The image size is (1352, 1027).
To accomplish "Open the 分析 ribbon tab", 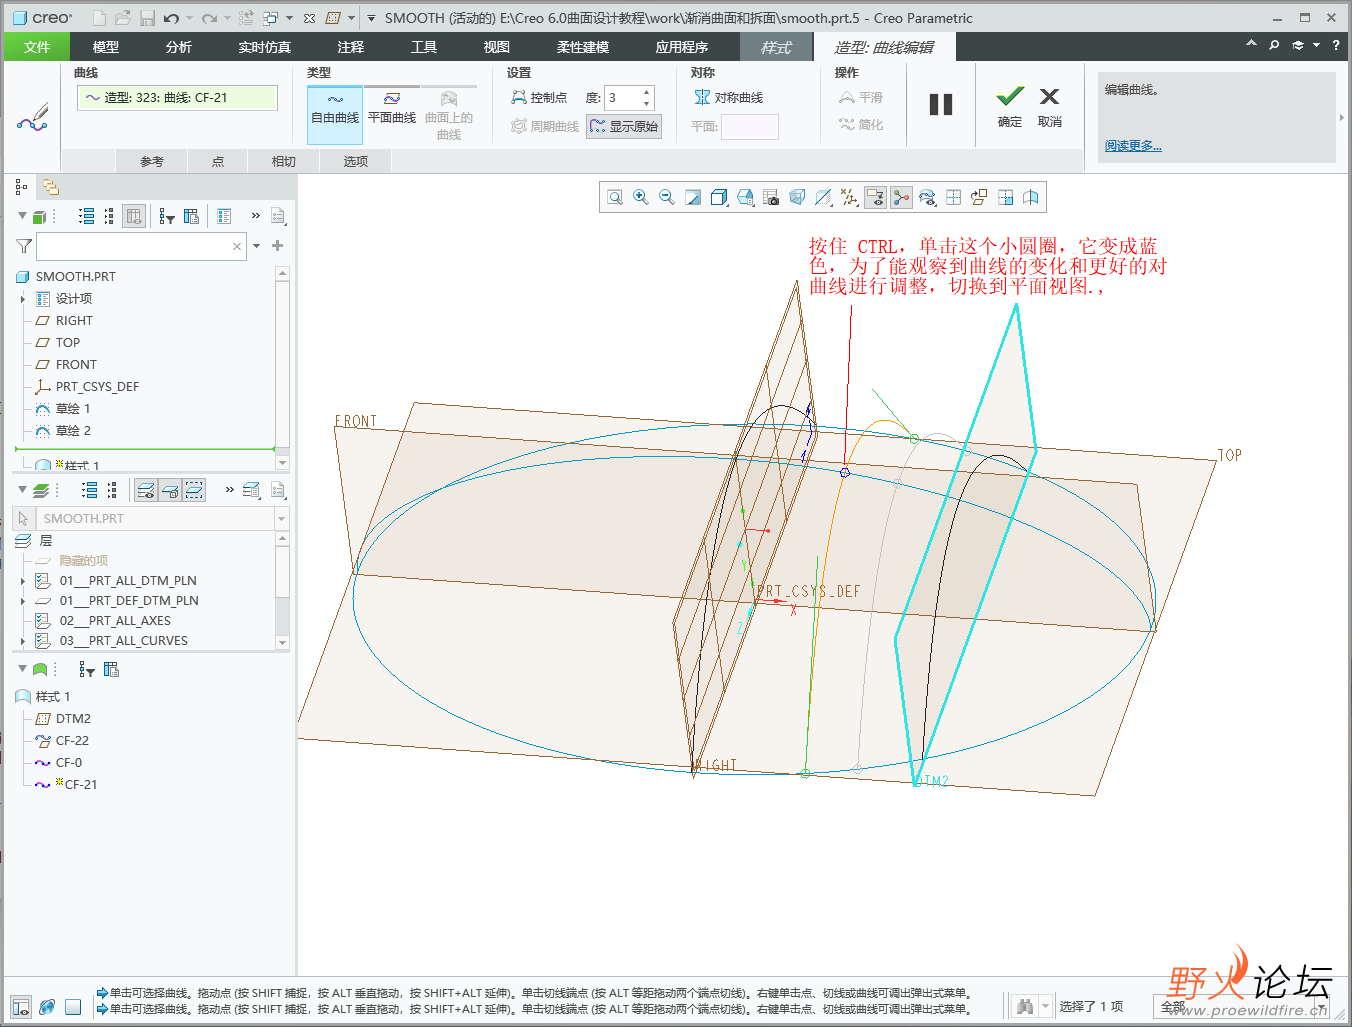I will (x=179, y=47).
